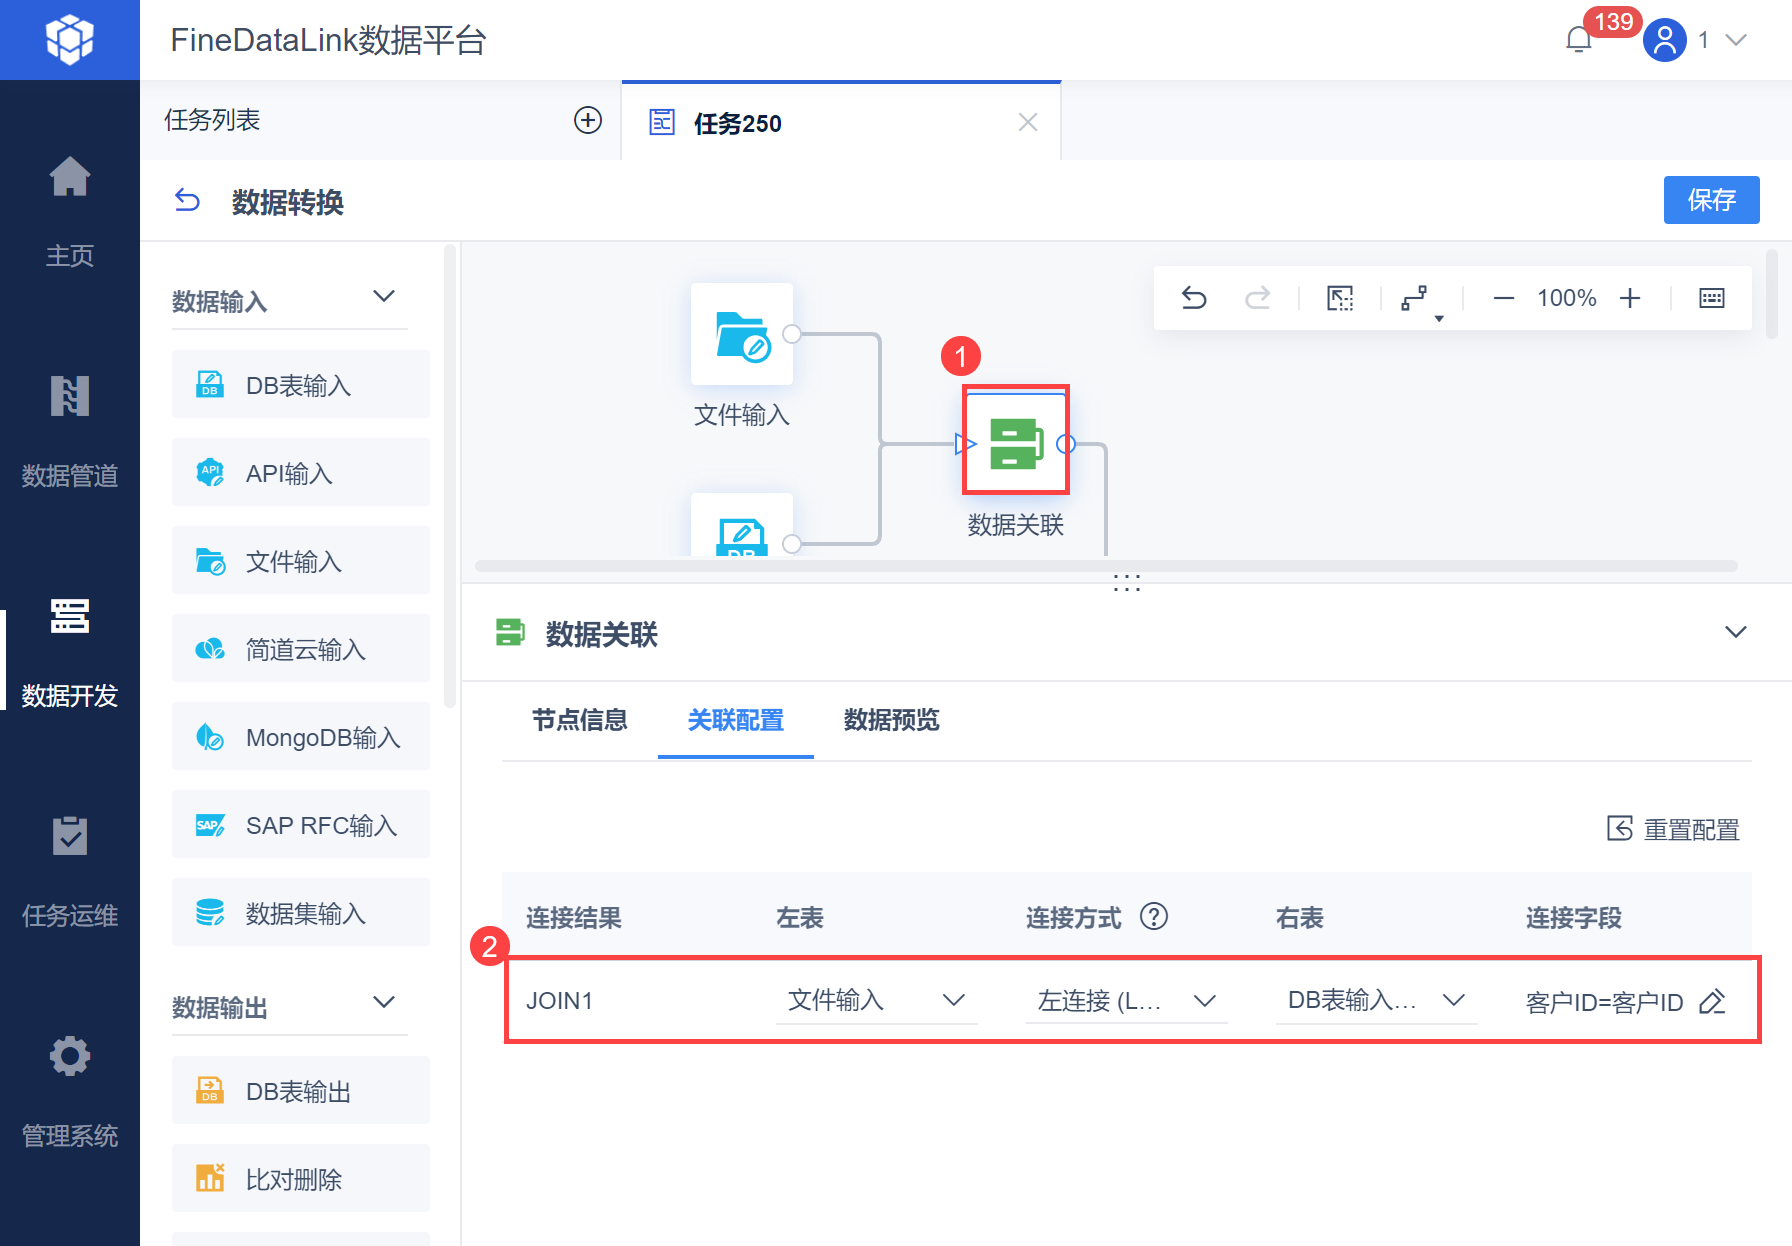1792x1246 pixels.
Task: Collapse the 数据输入 section
Action: tap(384, 296)
